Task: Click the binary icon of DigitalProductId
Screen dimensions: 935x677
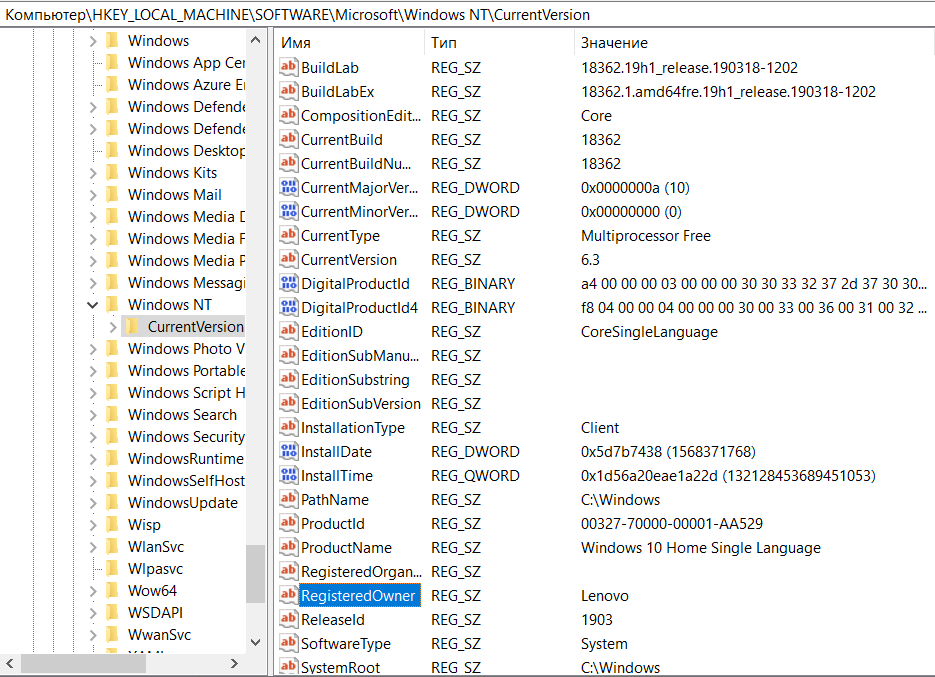Action: pyautogui.click(x=289, y=283)
